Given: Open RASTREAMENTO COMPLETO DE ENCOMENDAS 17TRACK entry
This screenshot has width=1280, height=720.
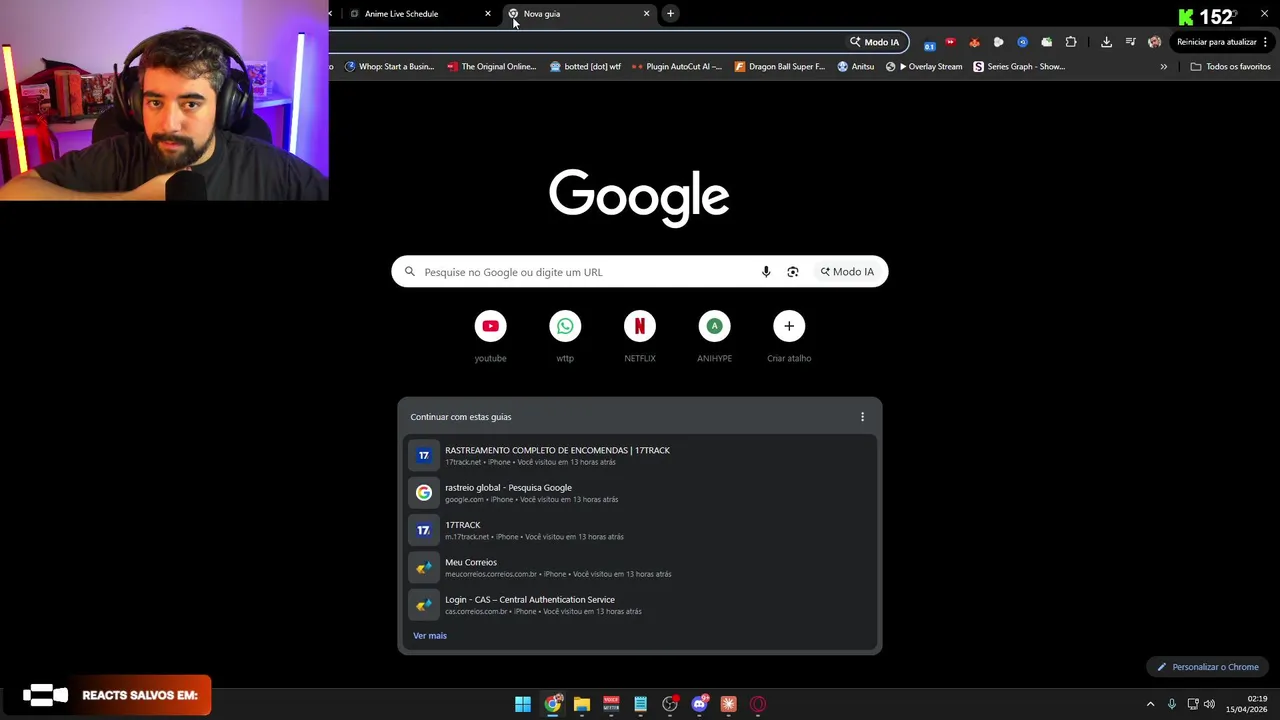Looking at the screenshot, I should [x=640, y=455].
